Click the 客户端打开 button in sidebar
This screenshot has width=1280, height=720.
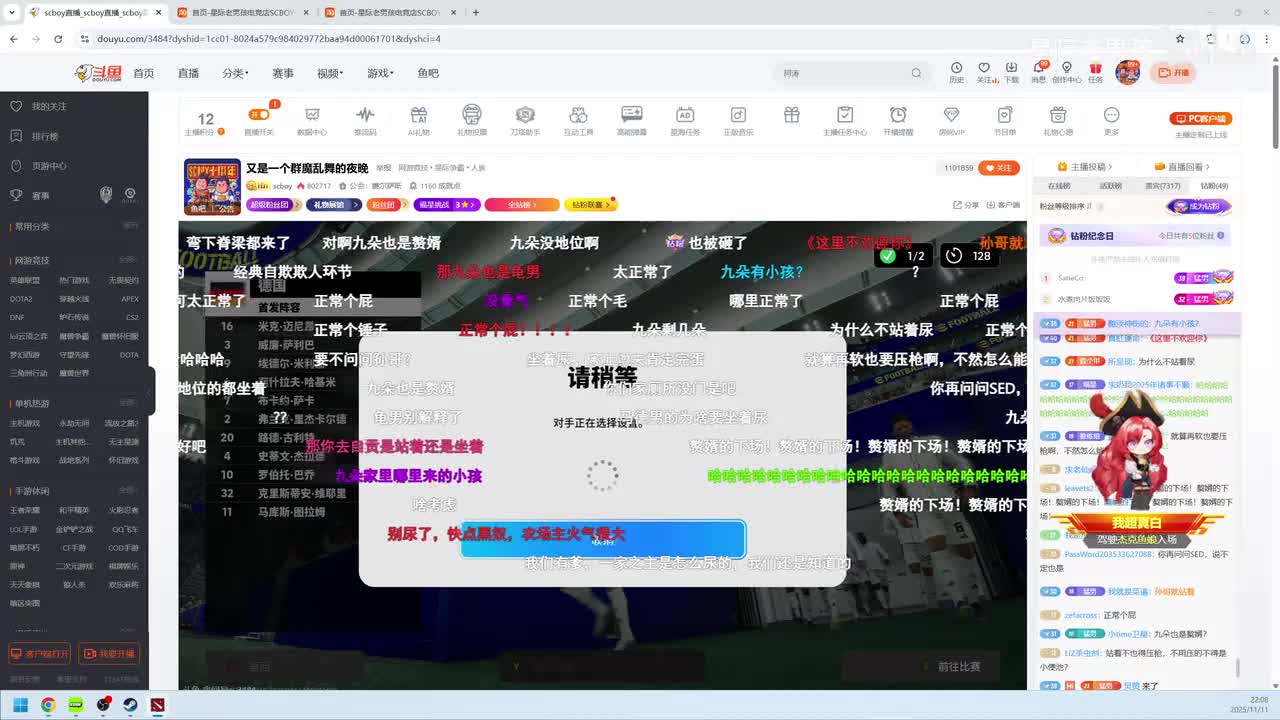tap(40, 654)
